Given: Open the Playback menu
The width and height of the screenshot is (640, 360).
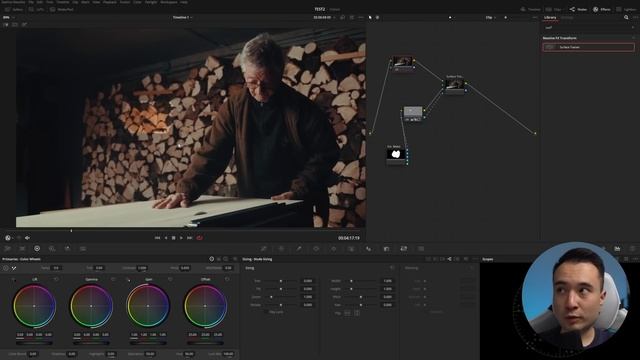Looking at the screenshot, I should pos(109,2).
